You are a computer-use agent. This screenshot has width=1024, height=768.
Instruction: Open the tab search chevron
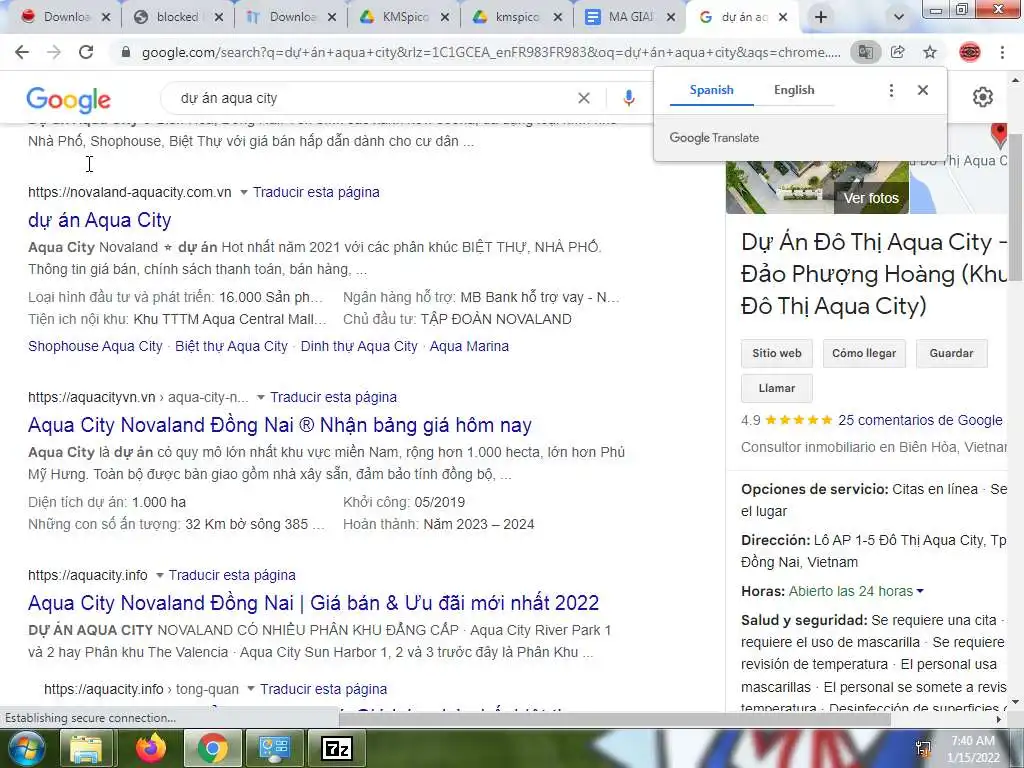pyautogui.click(x=899, y=18)
